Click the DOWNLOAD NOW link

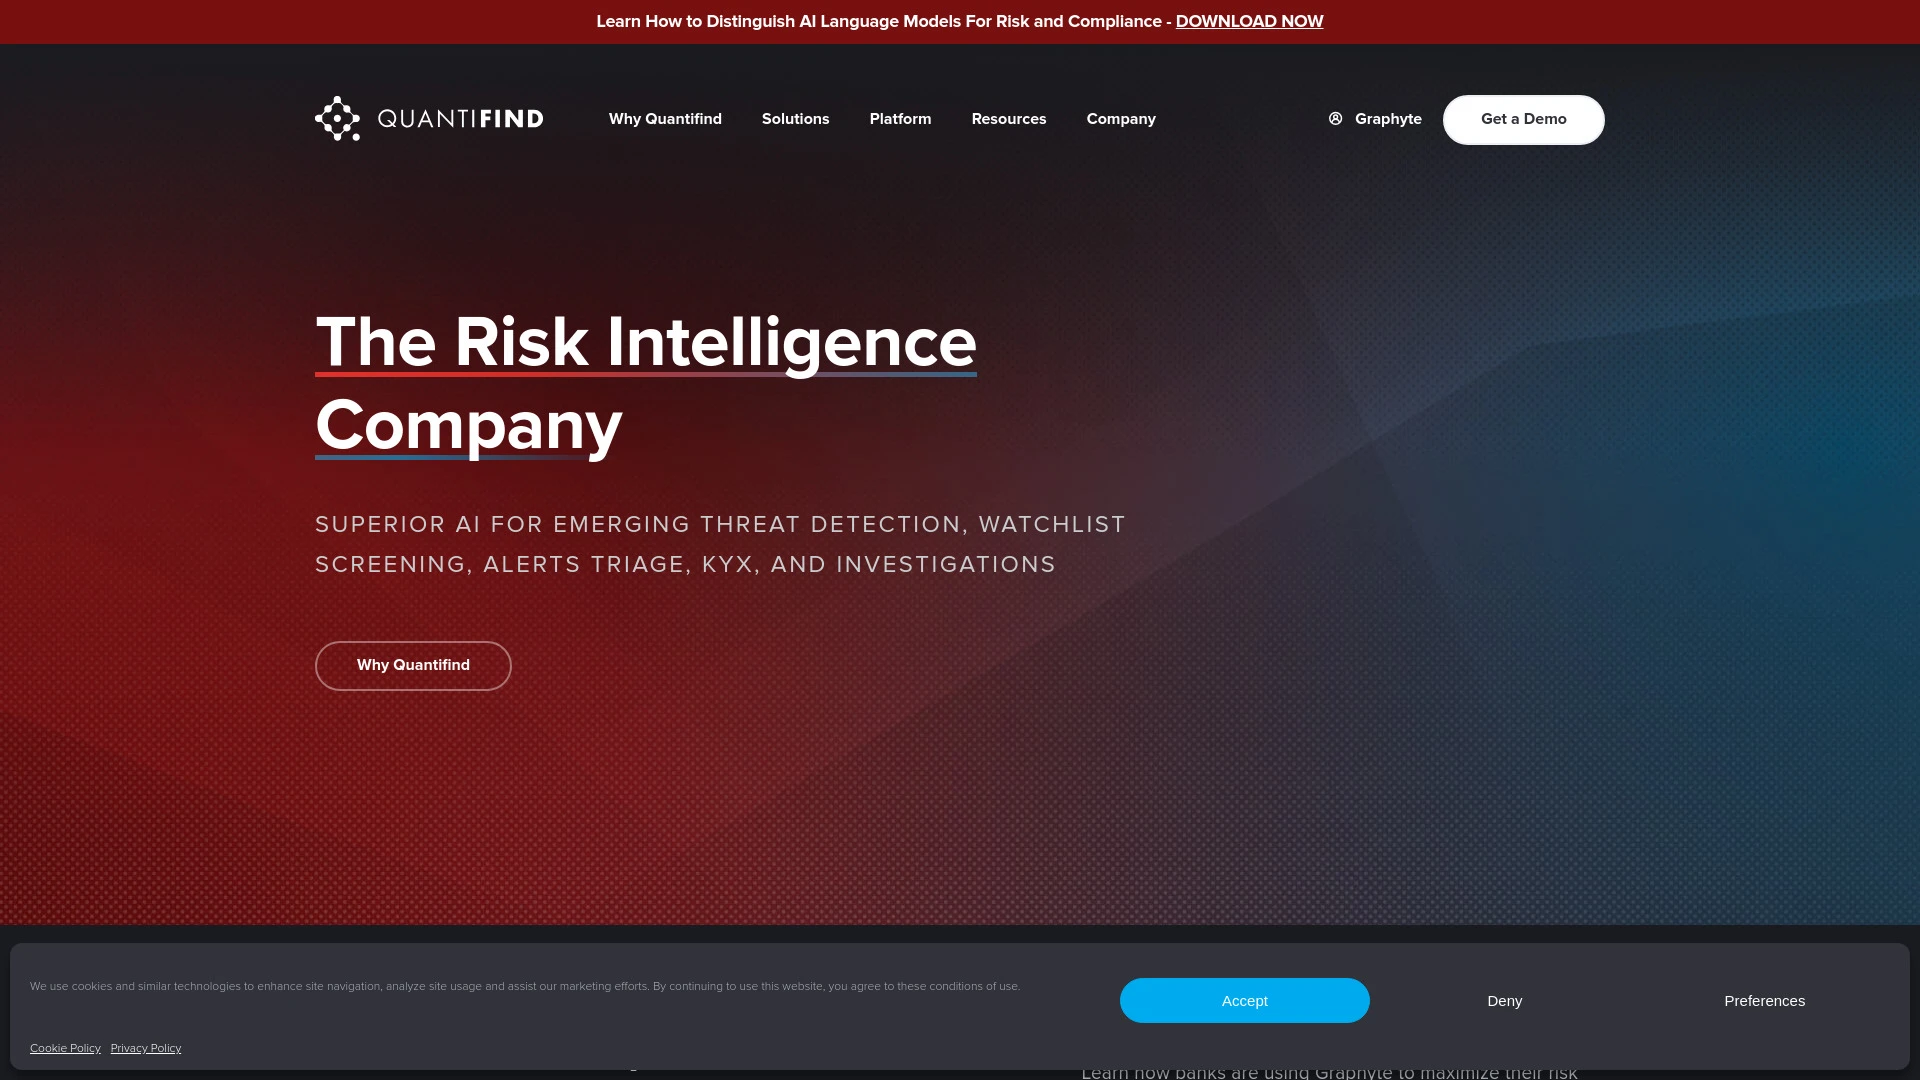[1249, 21]
